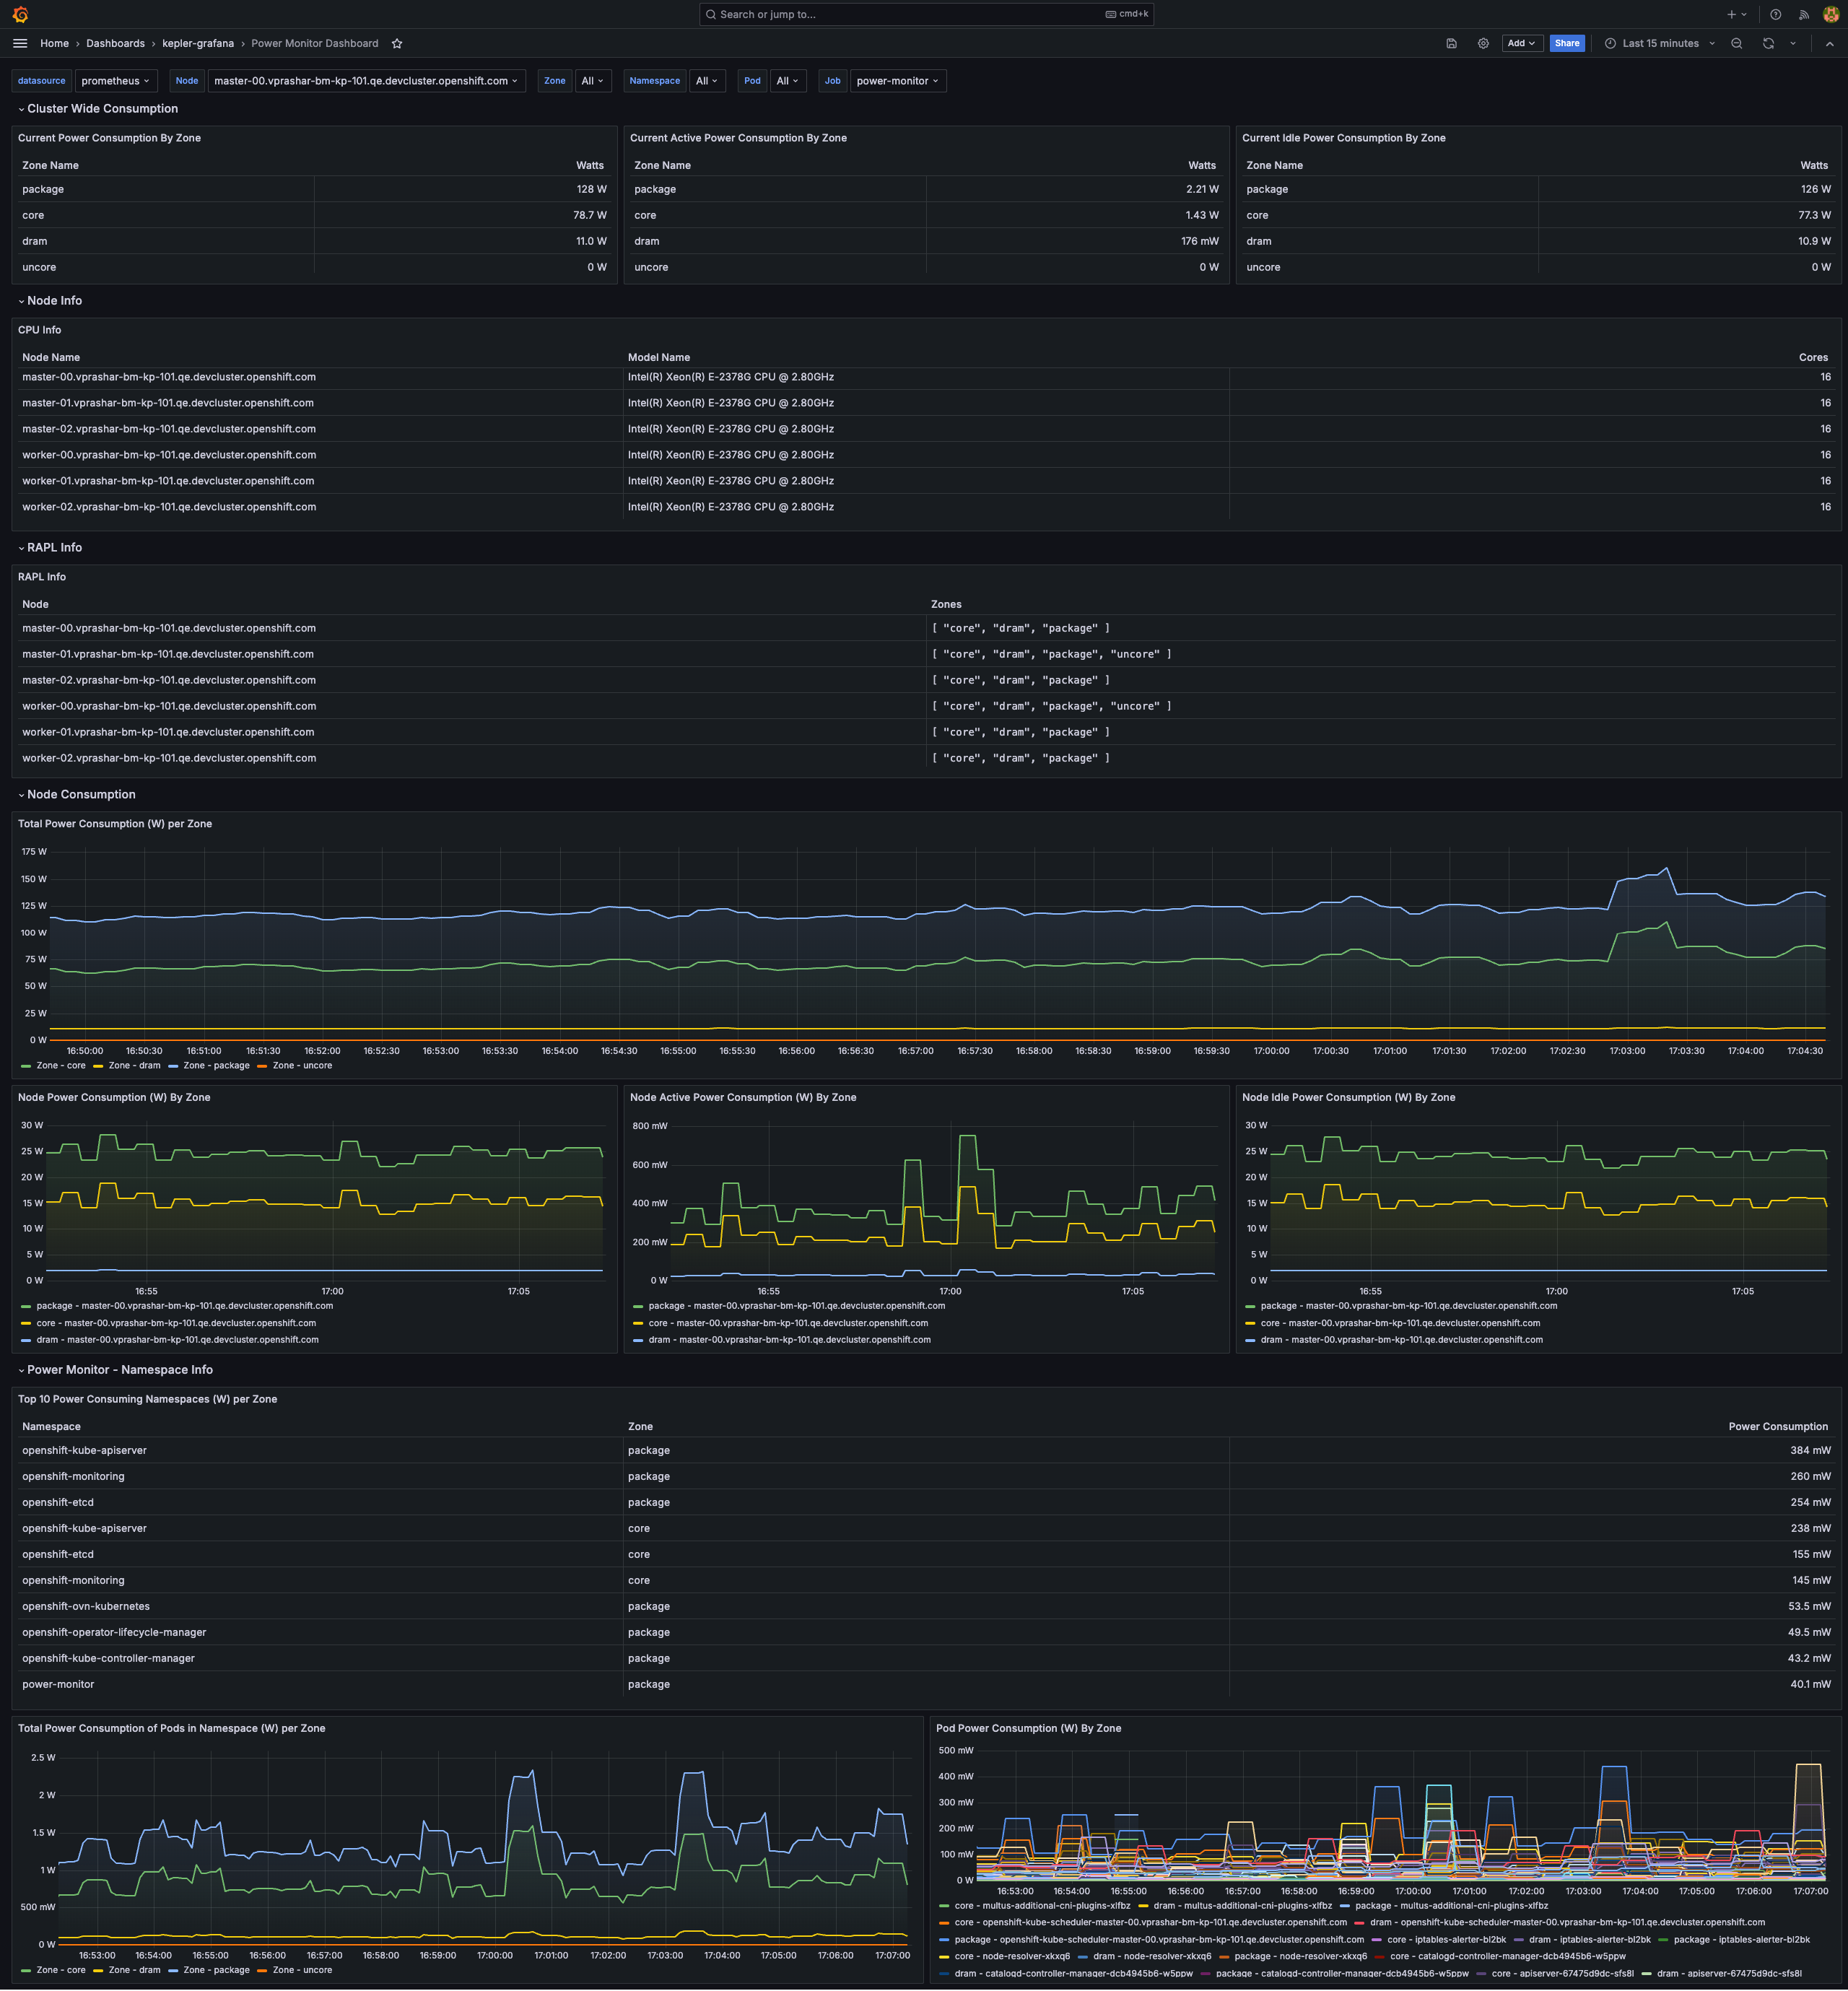This screenshot has width=1848, height=1991.
Task: Open the Zone All dropdown
Action: coord(593,81)
